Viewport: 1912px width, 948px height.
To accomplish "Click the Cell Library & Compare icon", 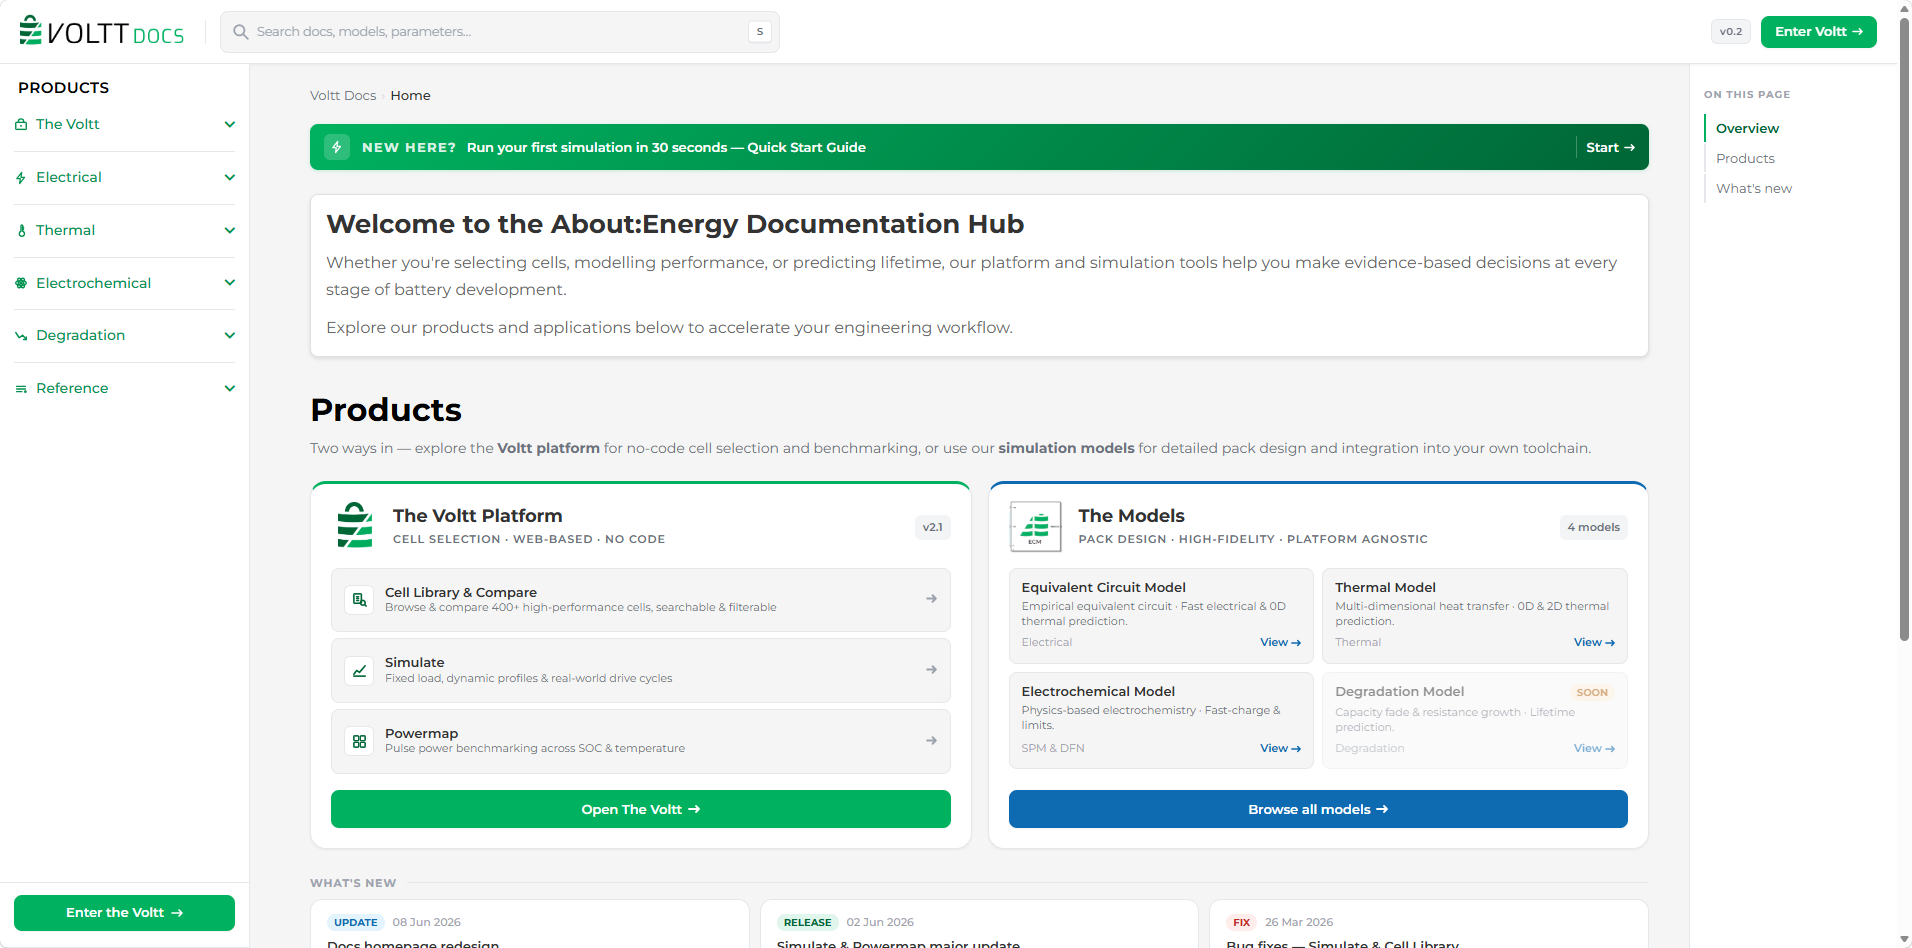I will 359,600.
